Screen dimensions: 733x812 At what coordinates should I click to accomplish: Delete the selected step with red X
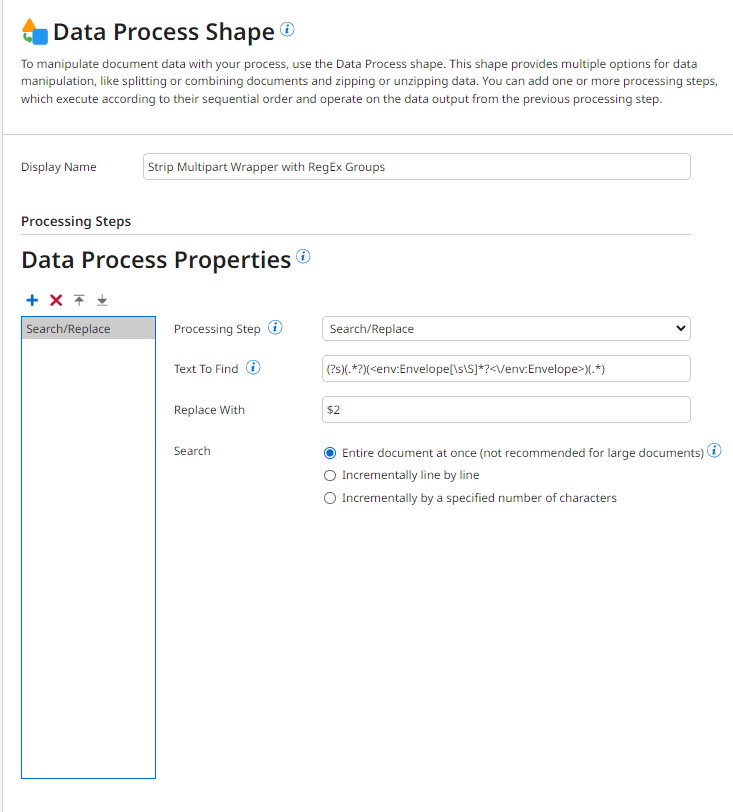[x=56, y=300]
